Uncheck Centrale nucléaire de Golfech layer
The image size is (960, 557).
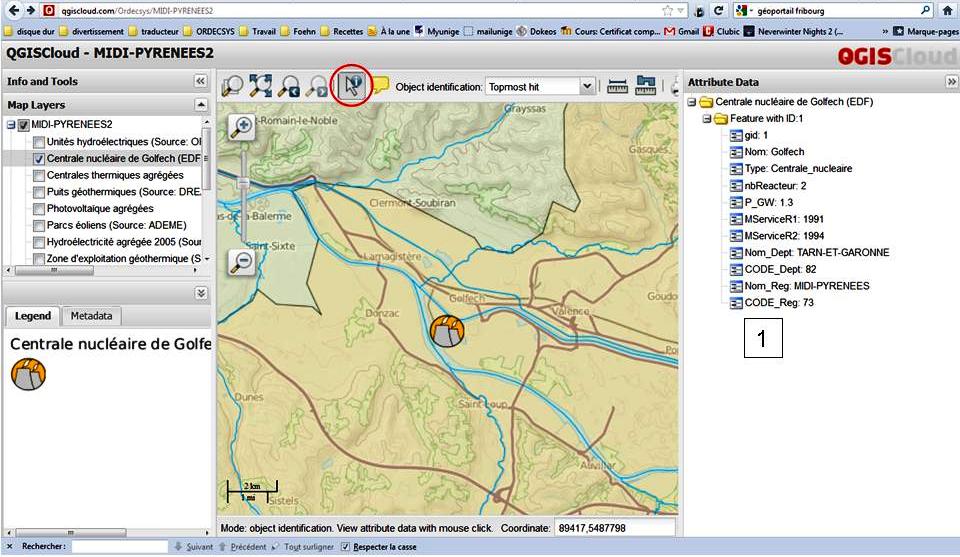point(39,159)
